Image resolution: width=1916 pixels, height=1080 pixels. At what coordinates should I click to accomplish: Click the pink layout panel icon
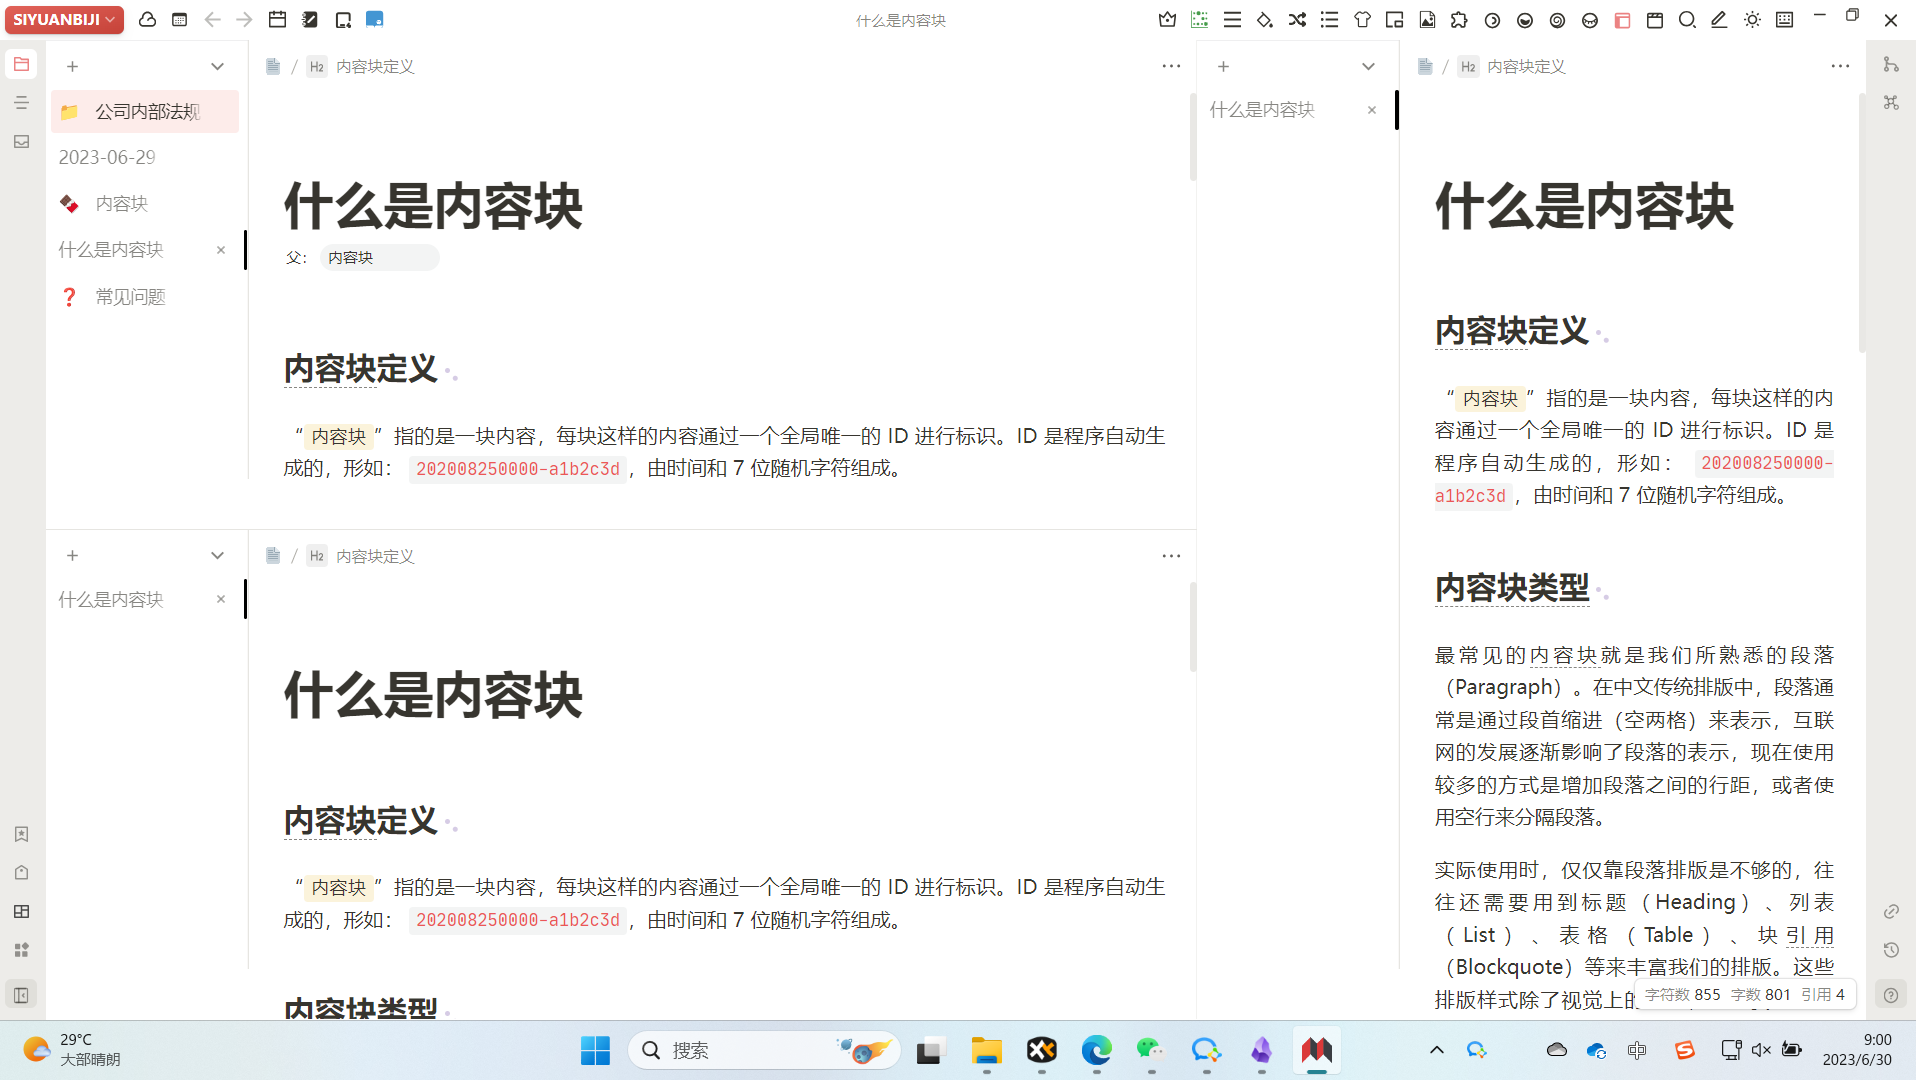1622,20
